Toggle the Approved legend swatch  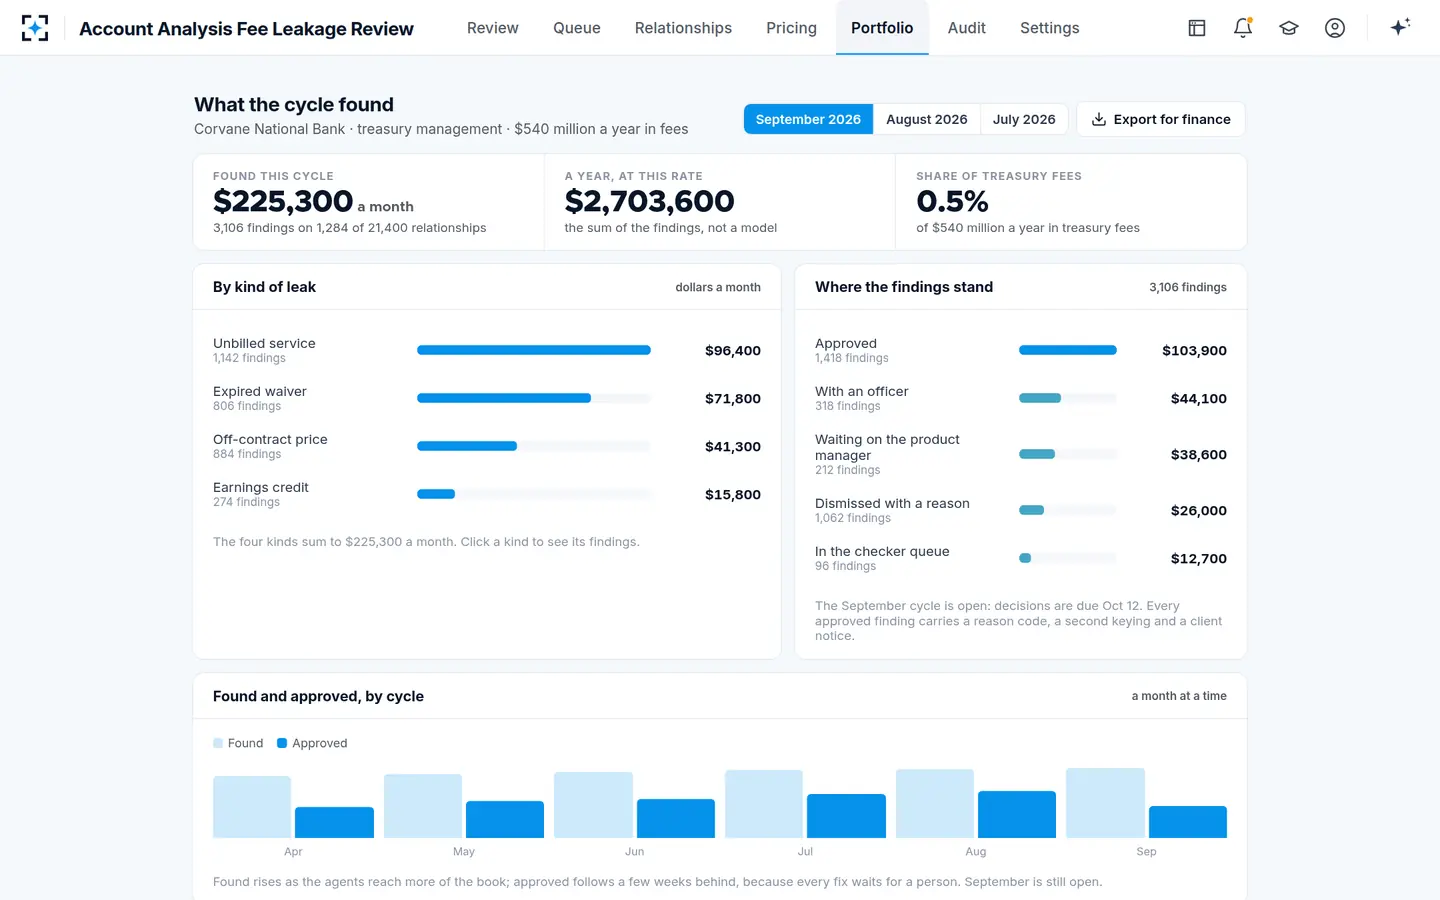coord(282,743)
